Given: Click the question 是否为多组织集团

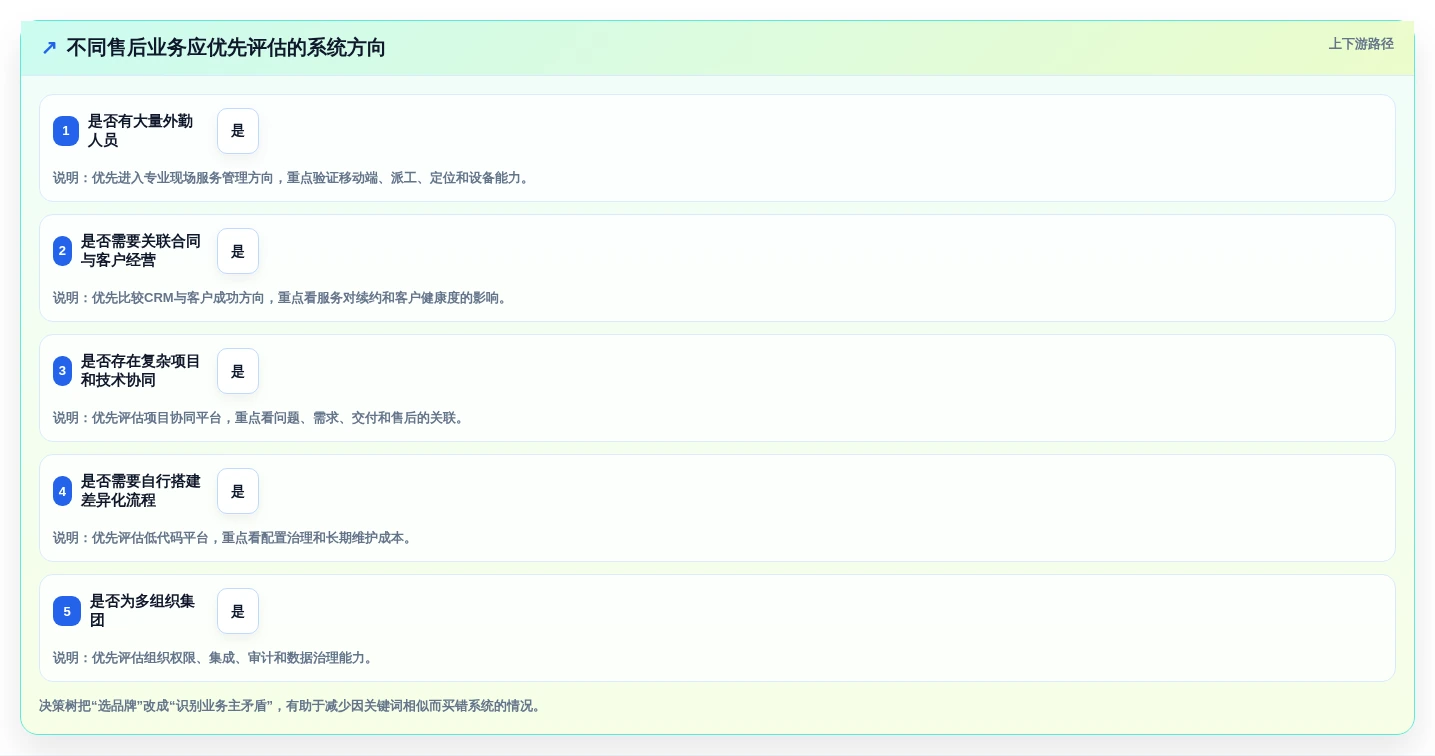Looking at the screenshot, I should tap(142, 611).
